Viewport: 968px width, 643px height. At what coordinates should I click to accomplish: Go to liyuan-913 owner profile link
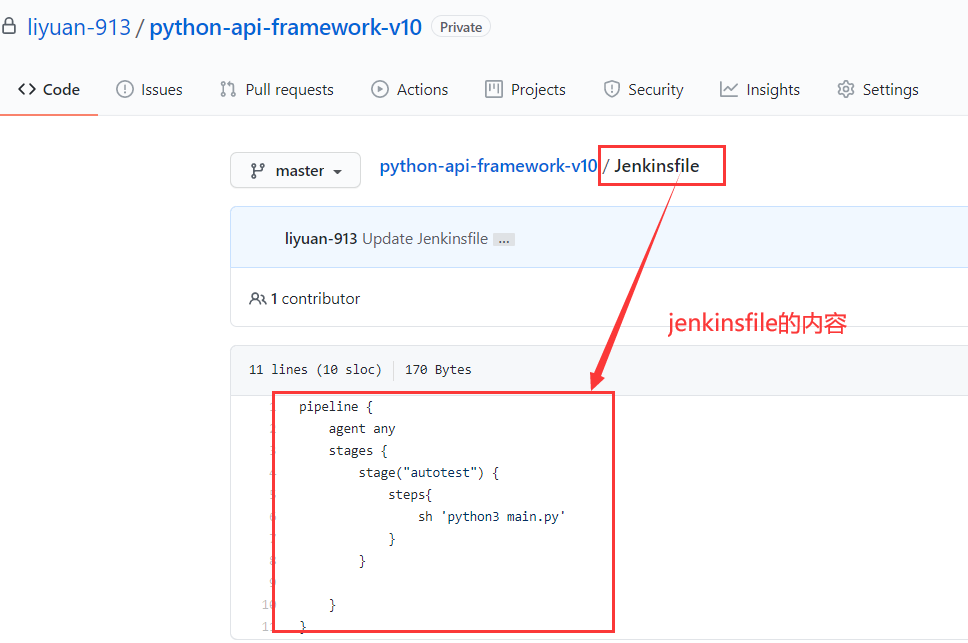click(79, 27)
